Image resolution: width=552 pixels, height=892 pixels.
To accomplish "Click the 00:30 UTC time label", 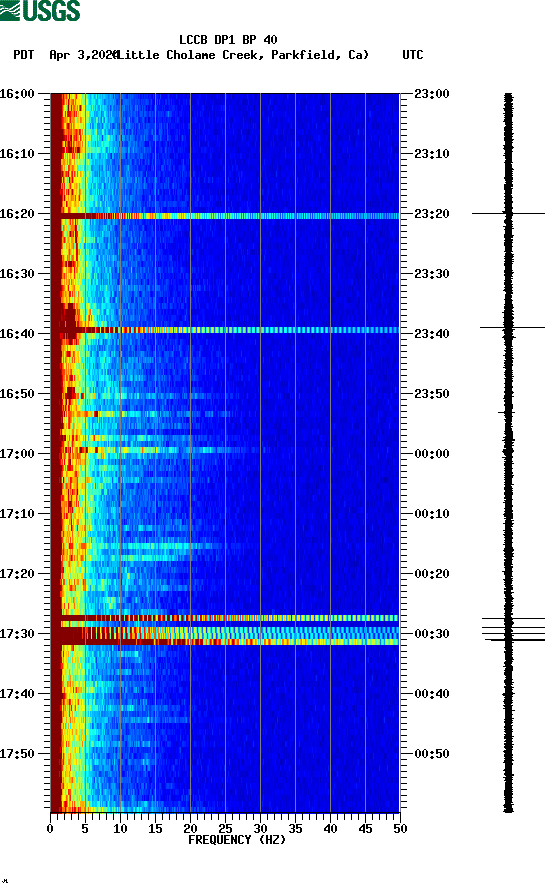I will (x=432, y=634).
